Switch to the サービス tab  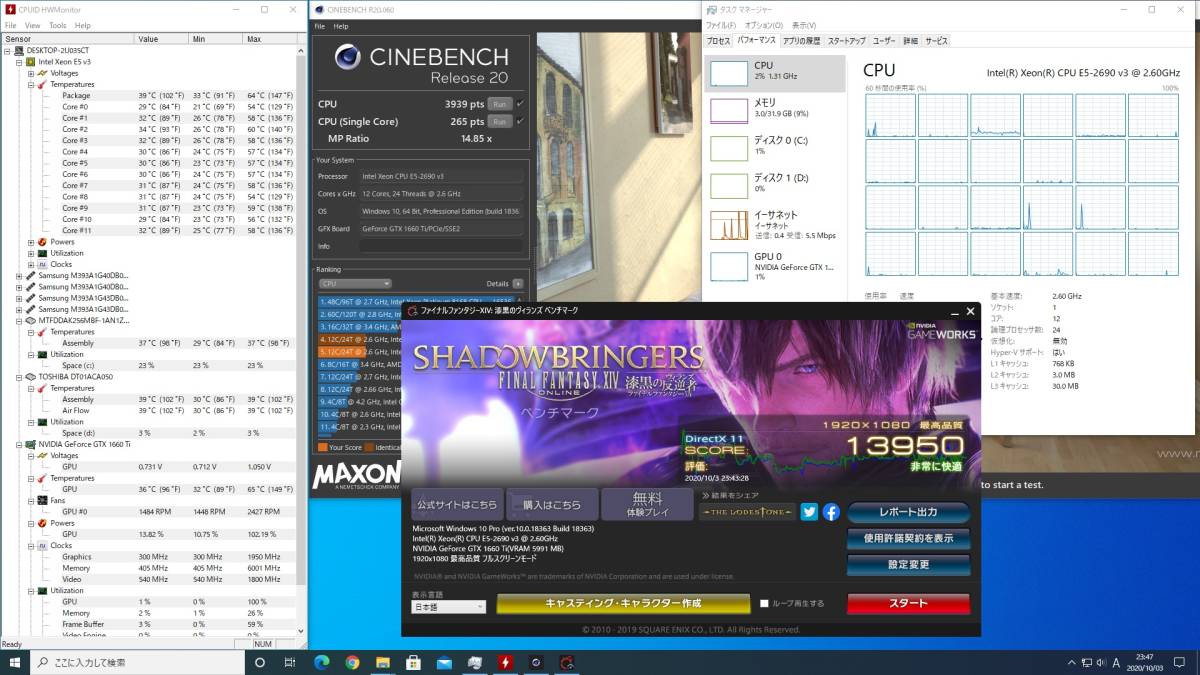point(936,41)
